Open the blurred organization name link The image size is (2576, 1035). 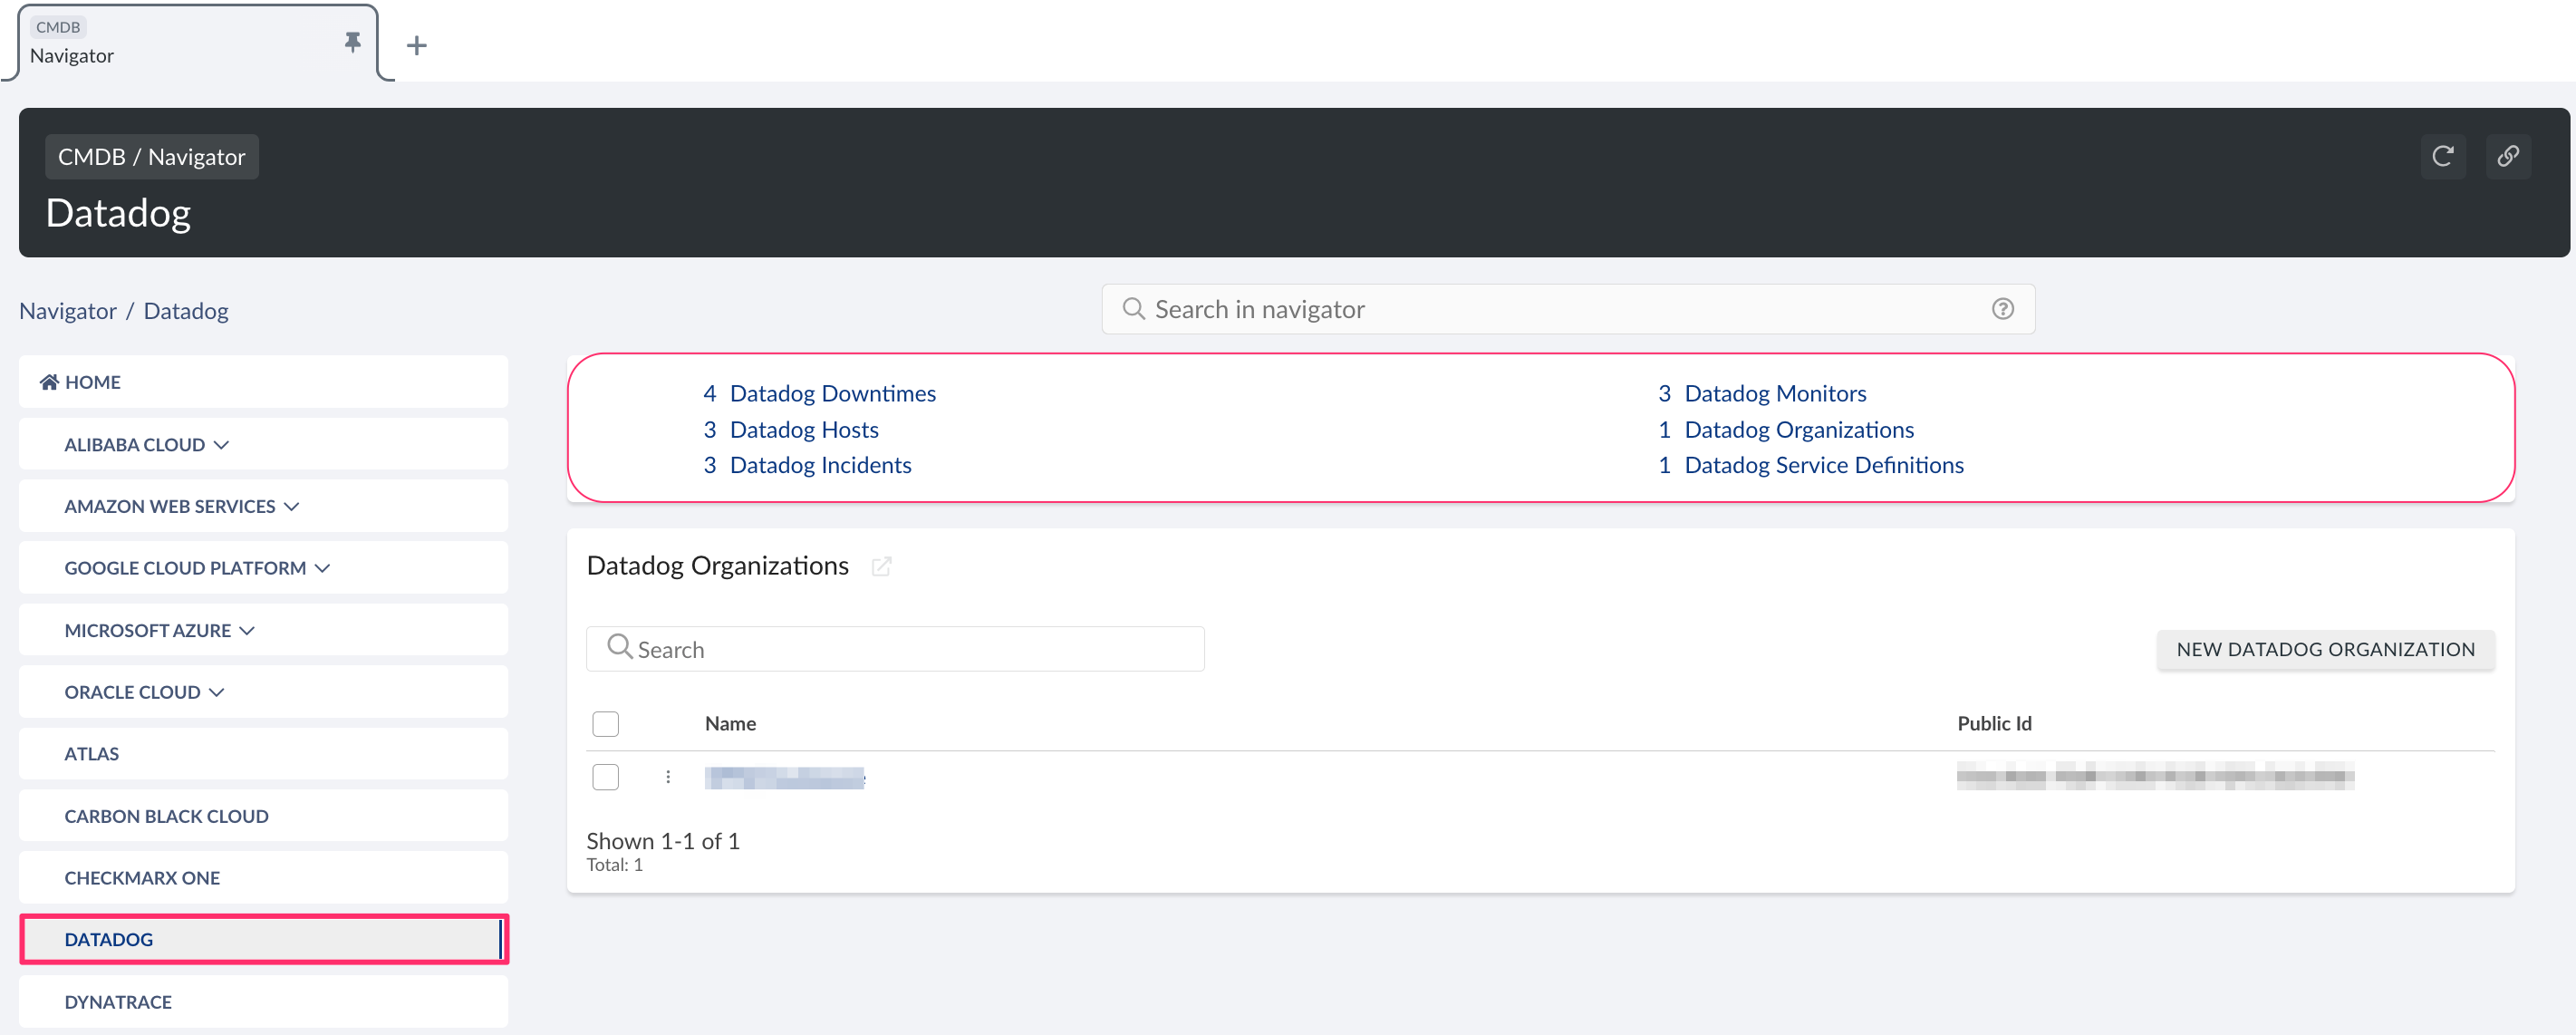[785, 777]
